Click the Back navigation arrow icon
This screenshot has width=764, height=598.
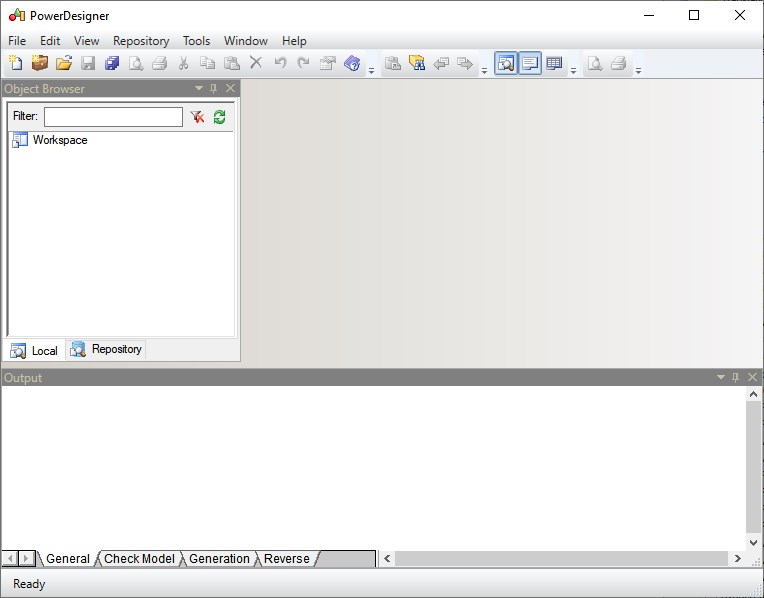pos(441,63)
